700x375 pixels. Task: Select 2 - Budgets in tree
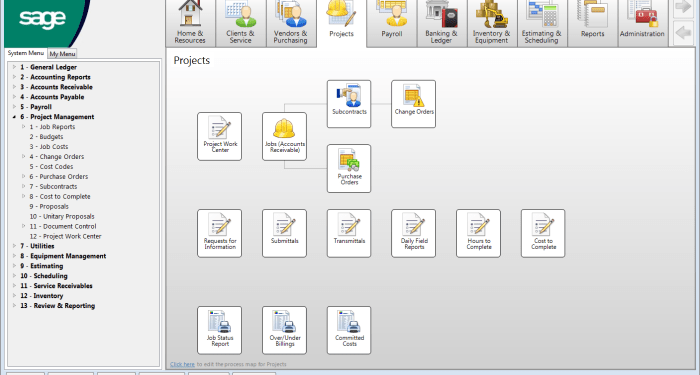pos(46,137)
